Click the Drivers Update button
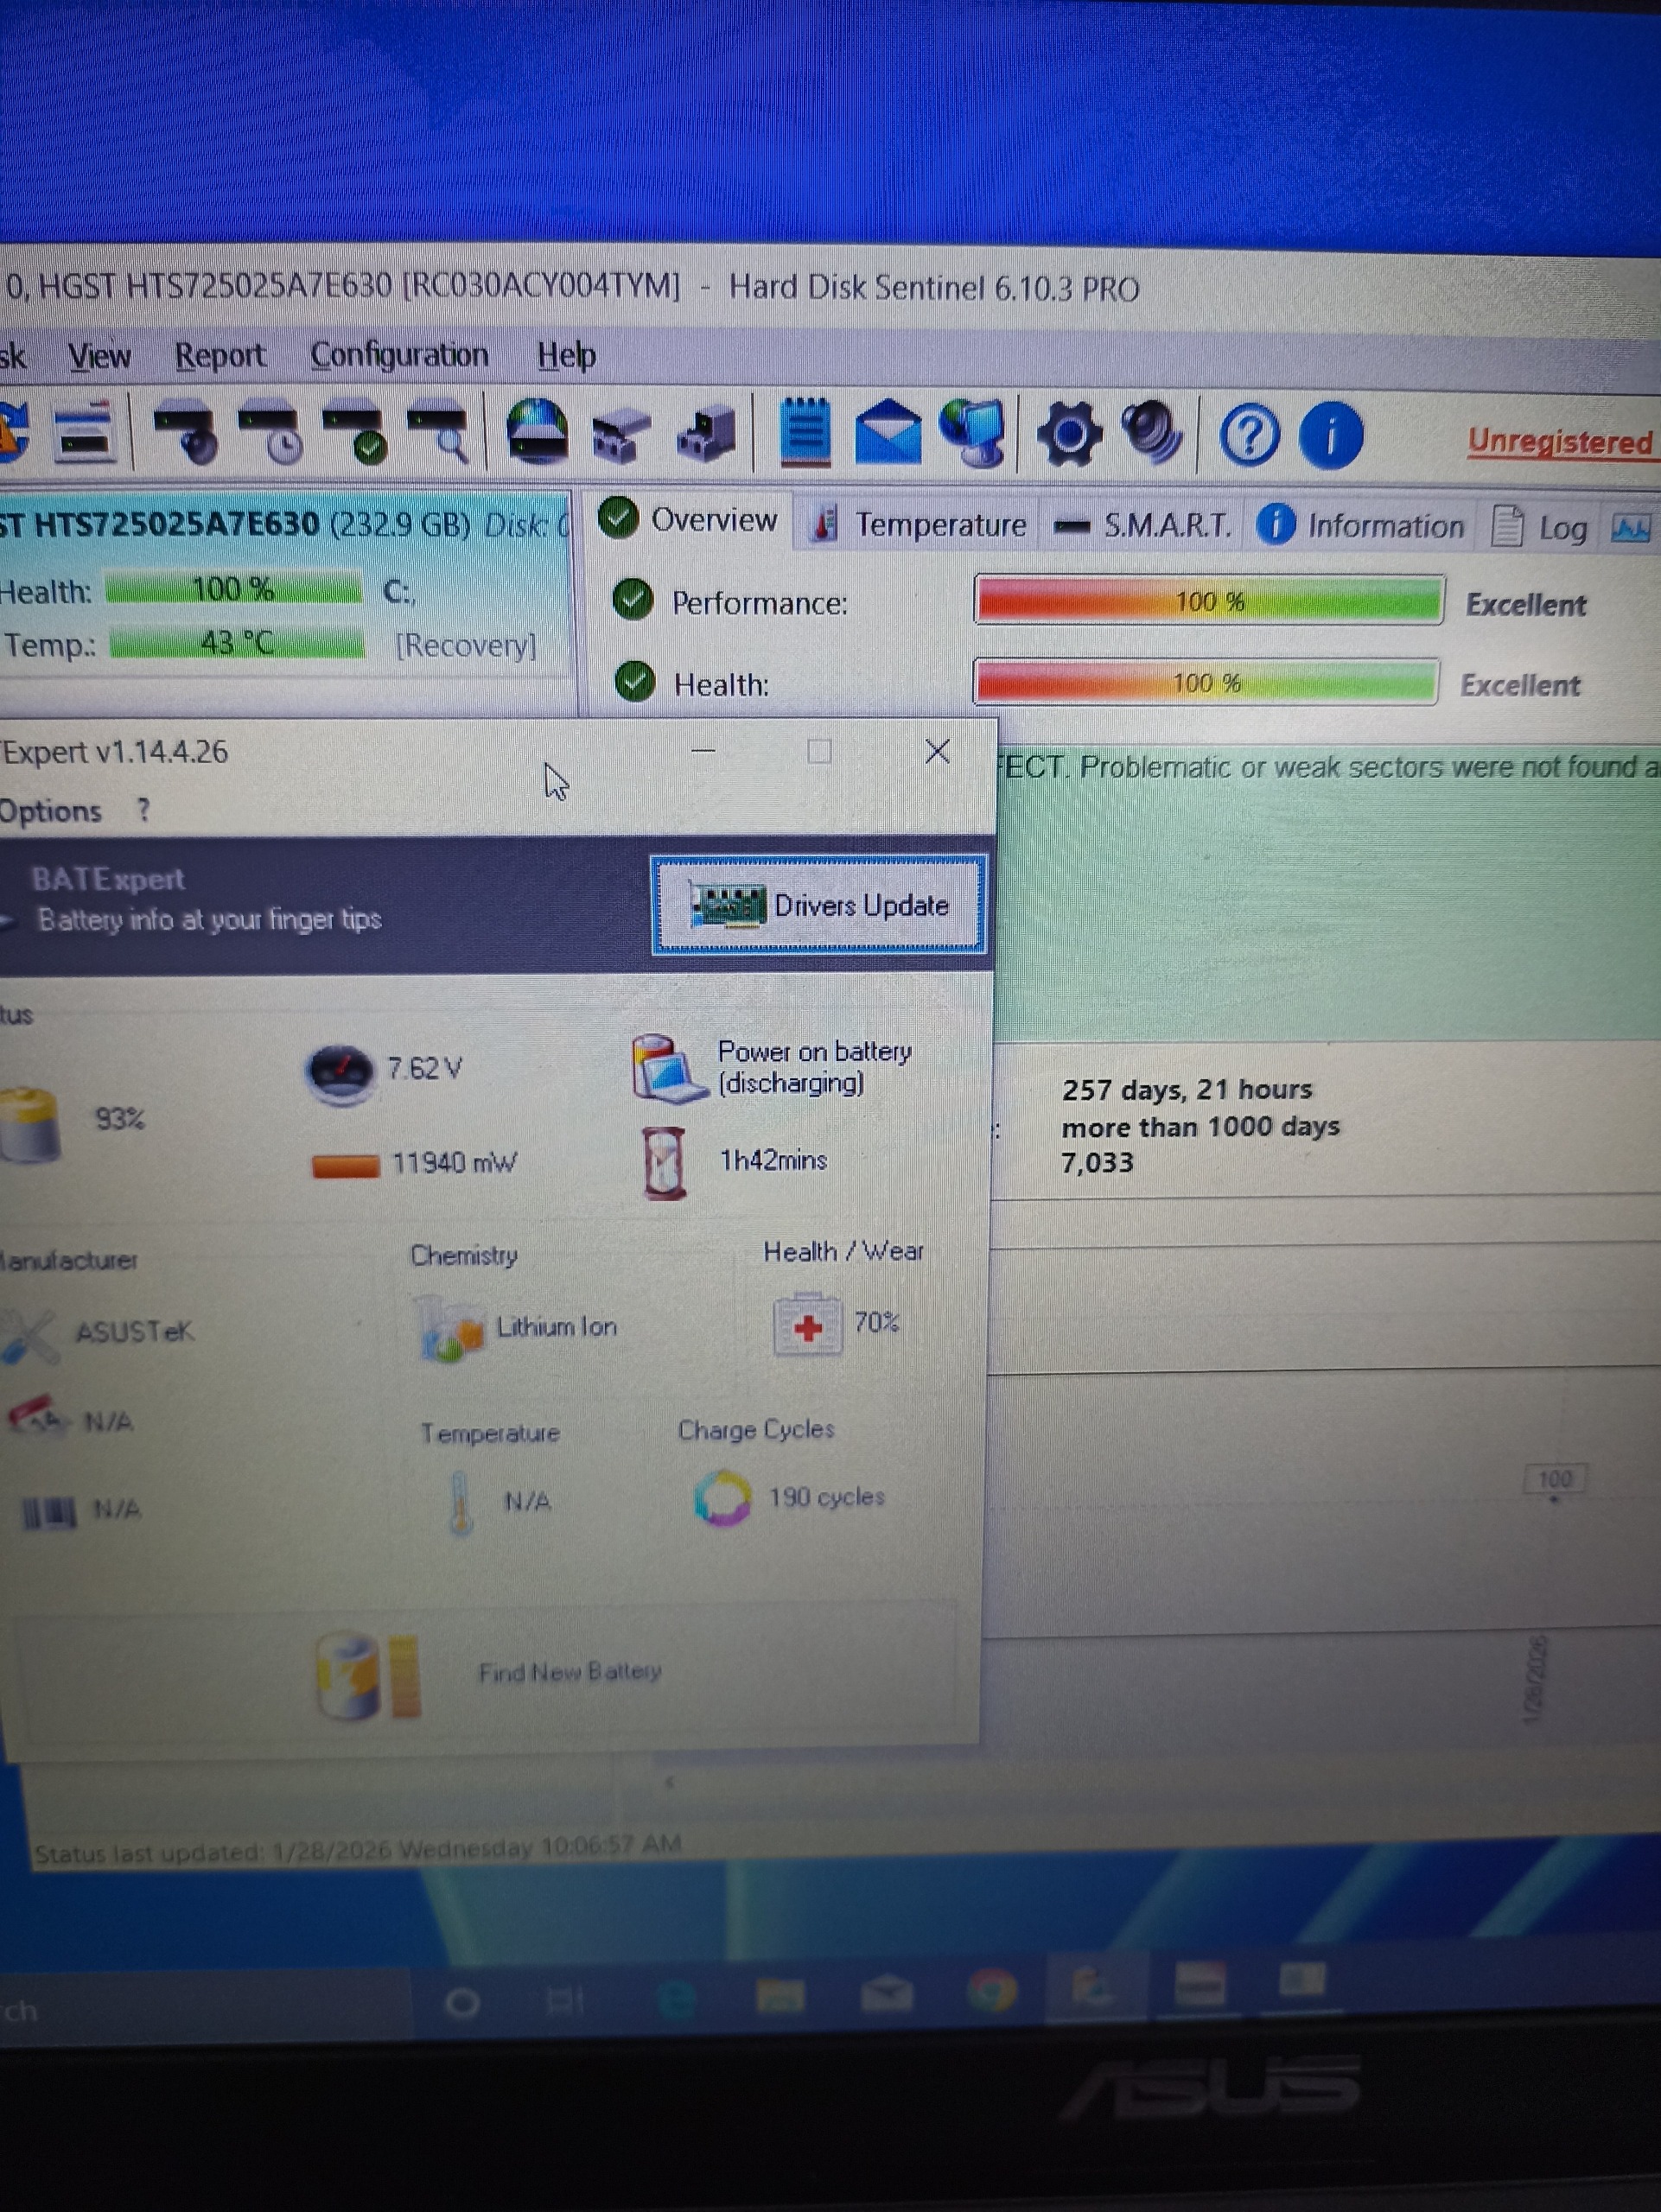 [x=819, y=905]
